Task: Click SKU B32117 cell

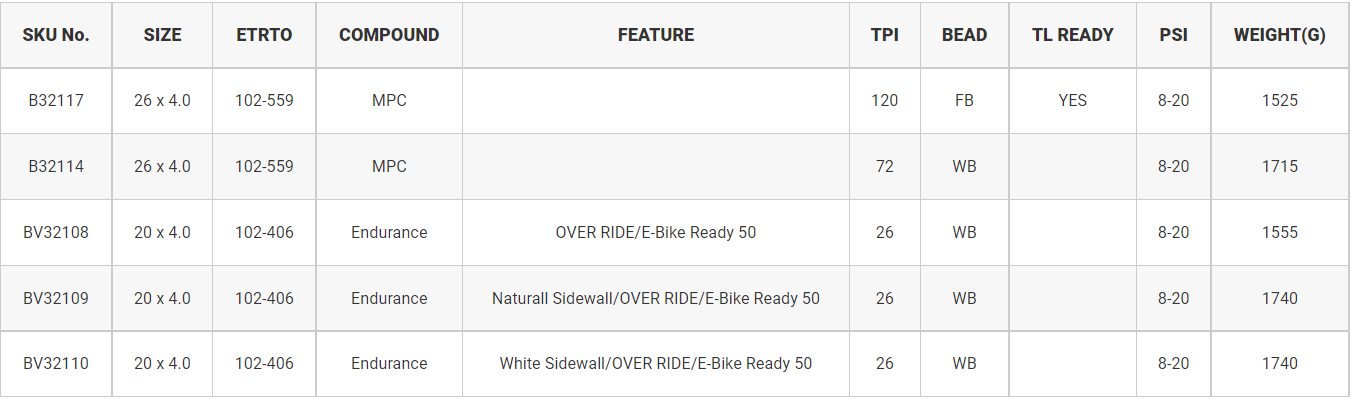Action: [x=56, y=101]
